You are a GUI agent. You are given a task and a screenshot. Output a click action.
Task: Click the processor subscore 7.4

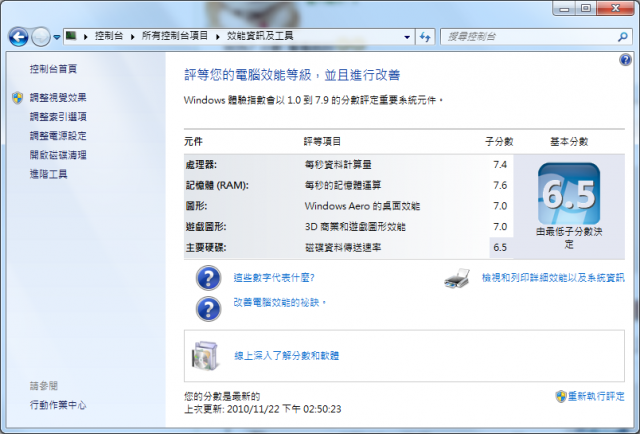click(500, 165)
